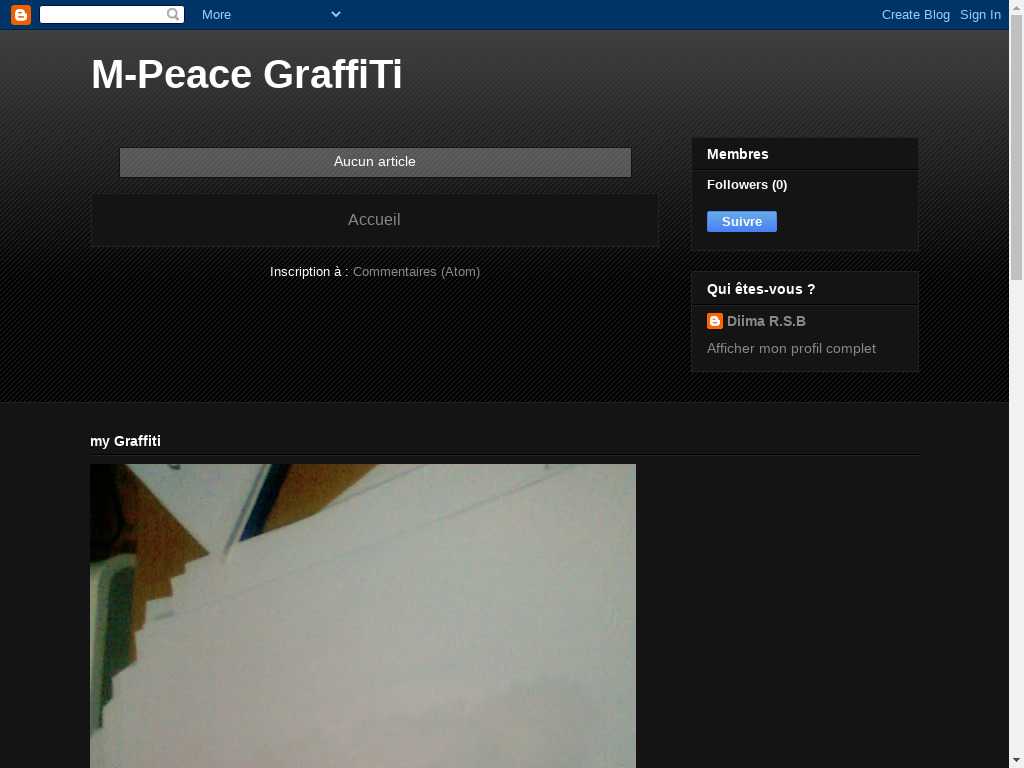Viewport: 1024px width, 768px height.
Task: Open the Create Blog link
Action: tap(915, 15)
